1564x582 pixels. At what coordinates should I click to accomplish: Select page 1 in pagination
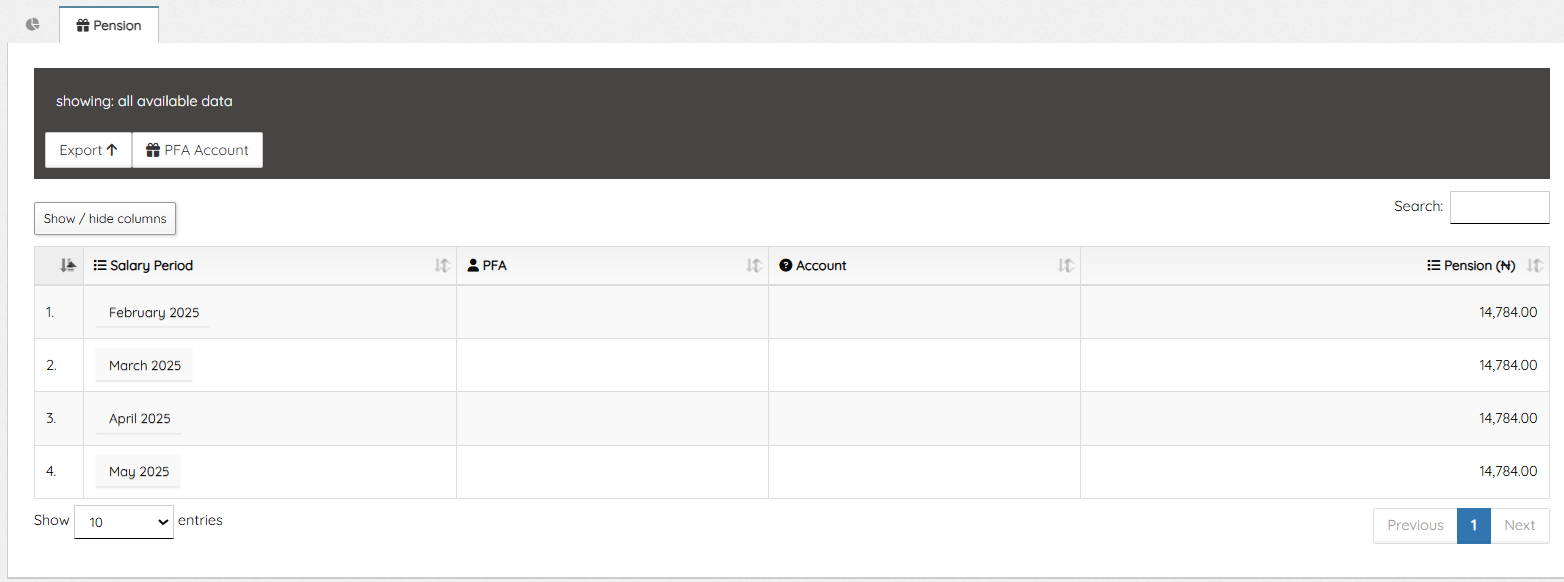[1474, 525]
